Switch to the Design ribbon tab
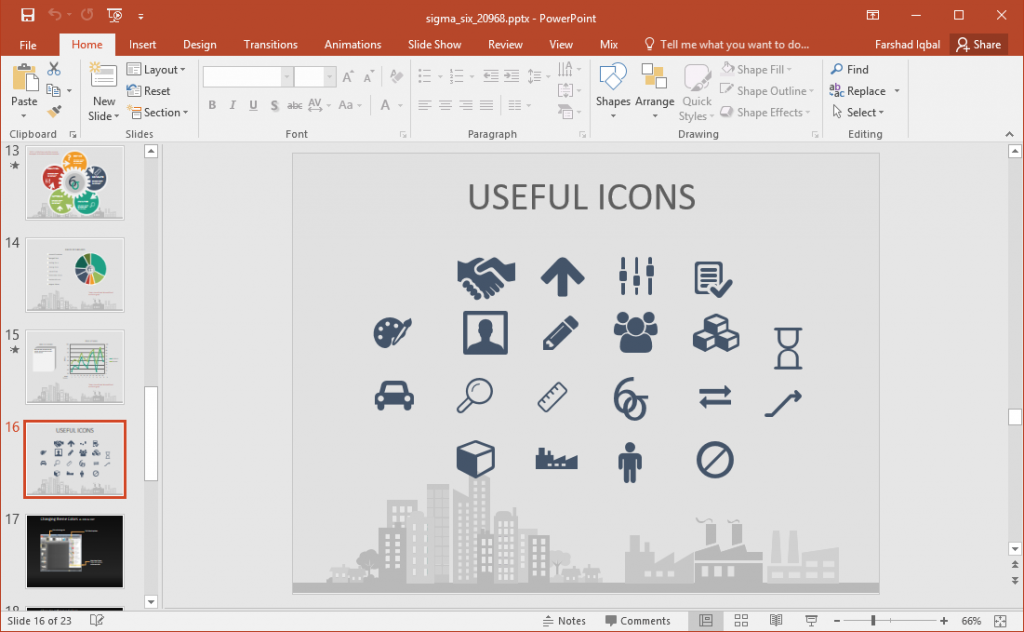This screenshot has width=1024, height=632. pyautogui.click(x=199, y=44)
